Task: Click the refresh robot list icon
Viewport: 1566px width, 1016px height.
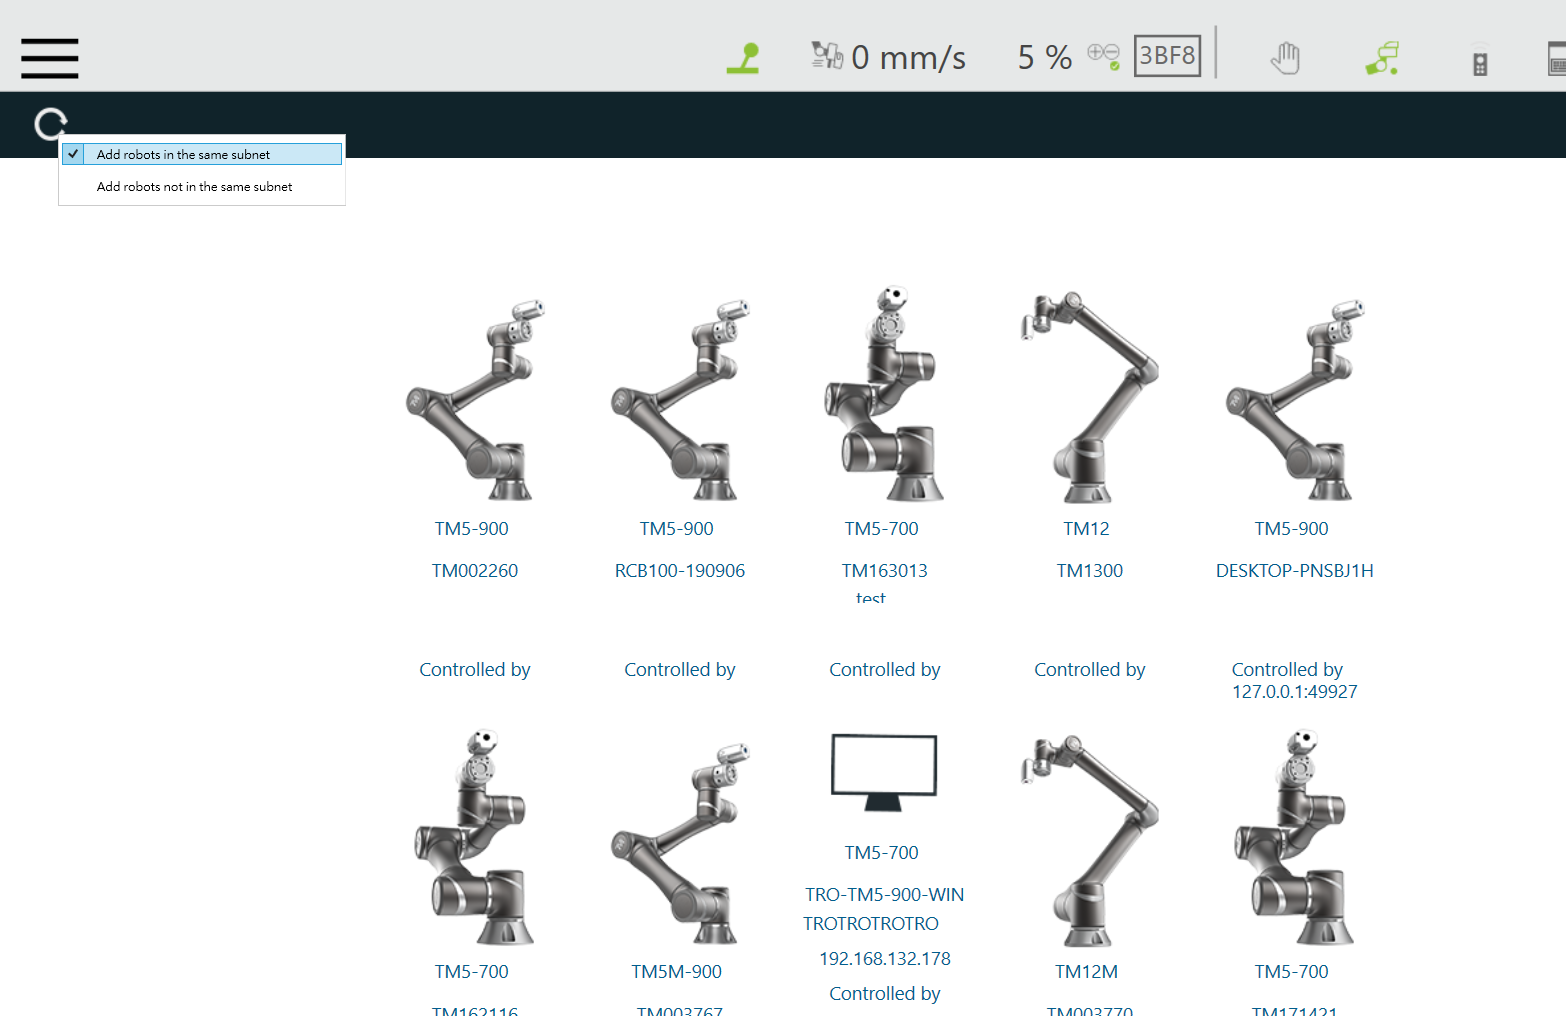Action: 50,124
